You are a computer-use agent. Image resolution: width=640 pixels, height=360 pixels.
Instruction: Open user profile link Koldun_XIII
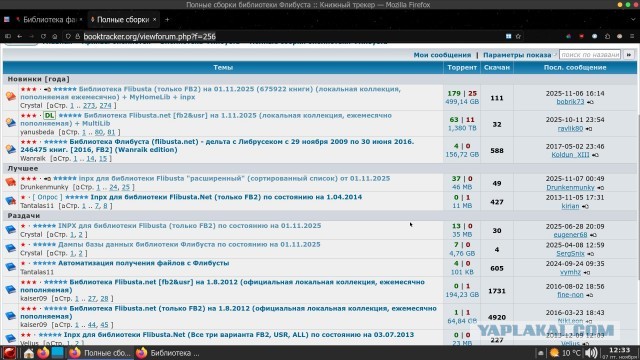pyautogui.click(x=570, y=155)
